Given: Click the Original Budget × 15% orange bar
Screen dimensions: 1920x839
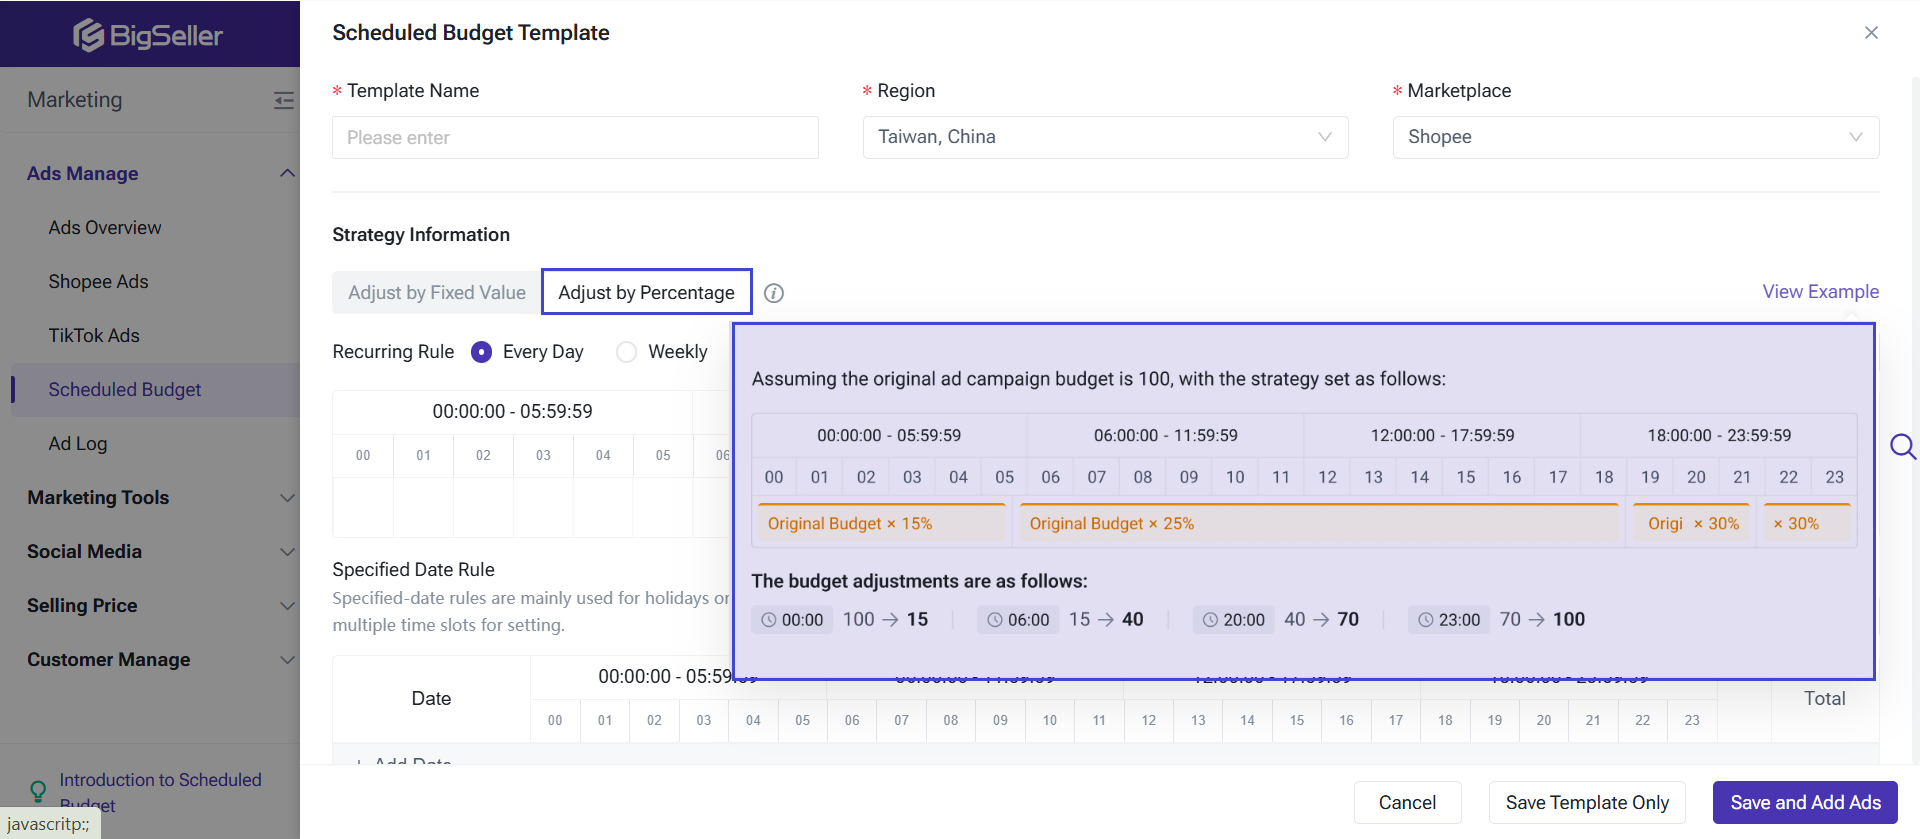Looking at the screenshot, I should coord(882,523).
